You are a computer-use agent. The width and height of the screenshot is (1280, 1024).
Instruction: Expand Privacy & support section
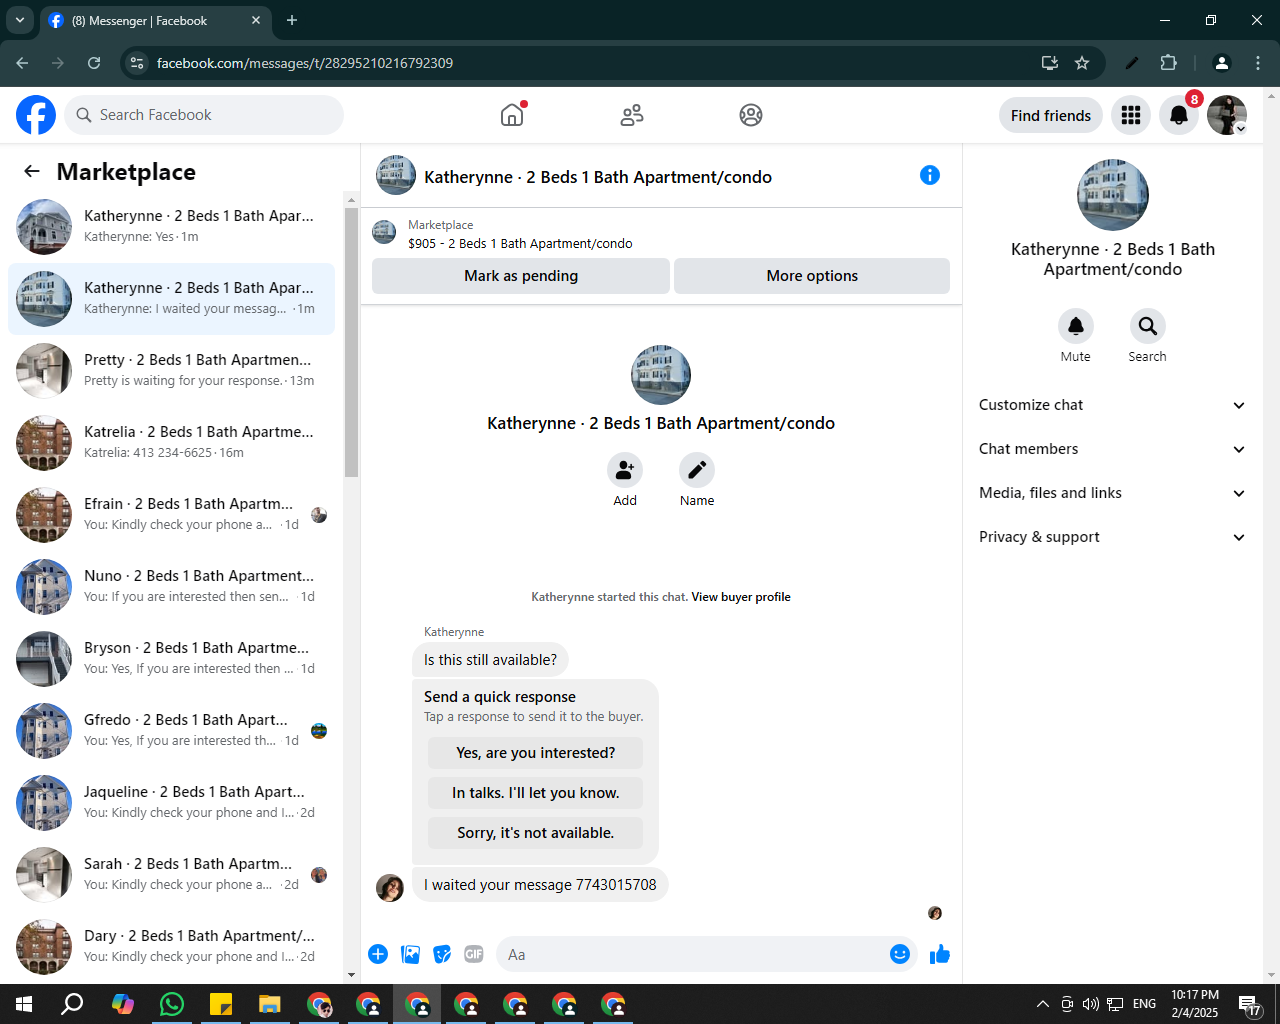pyautogui.click(x=1113, y=537)
